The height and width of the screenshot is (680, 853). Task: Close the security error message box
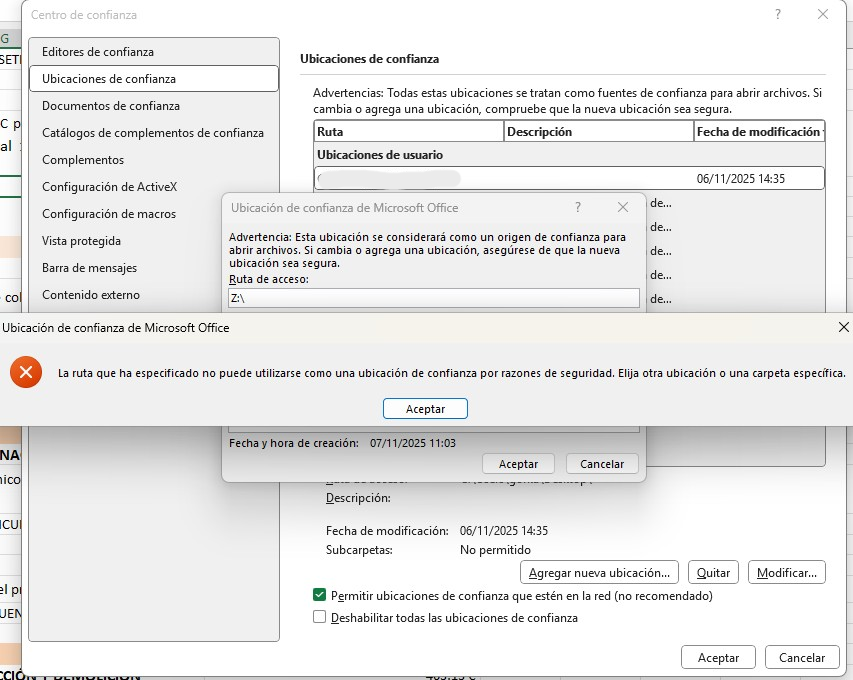(x=843, y=327)
